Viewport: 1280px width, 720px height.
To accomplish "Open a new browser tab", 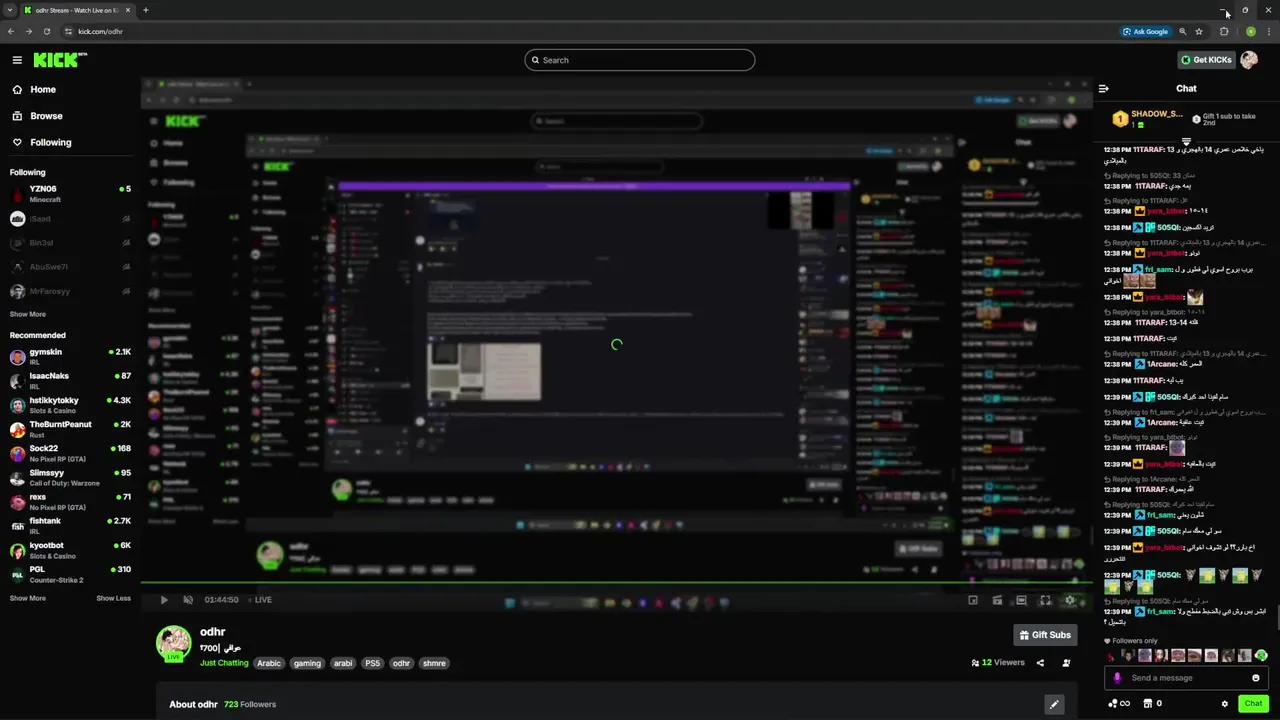I will 145,10.
